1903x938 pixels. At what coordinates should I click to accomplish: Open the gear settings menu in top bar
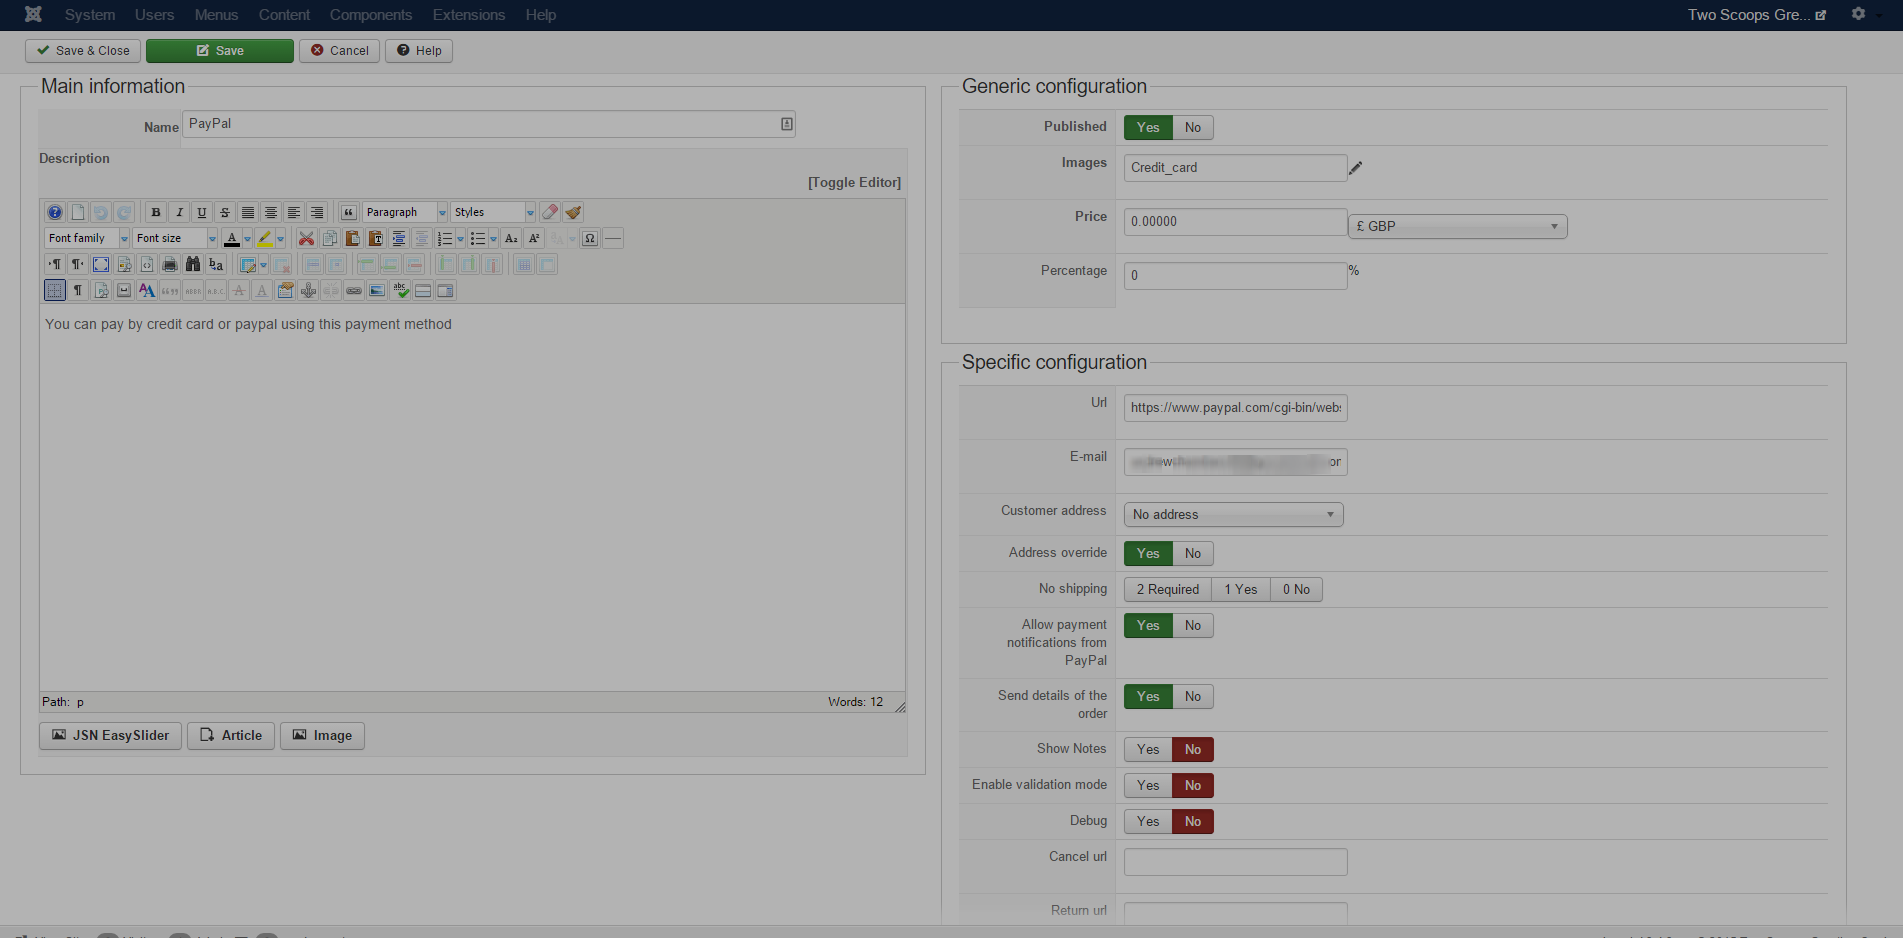tap(1858, 14)
